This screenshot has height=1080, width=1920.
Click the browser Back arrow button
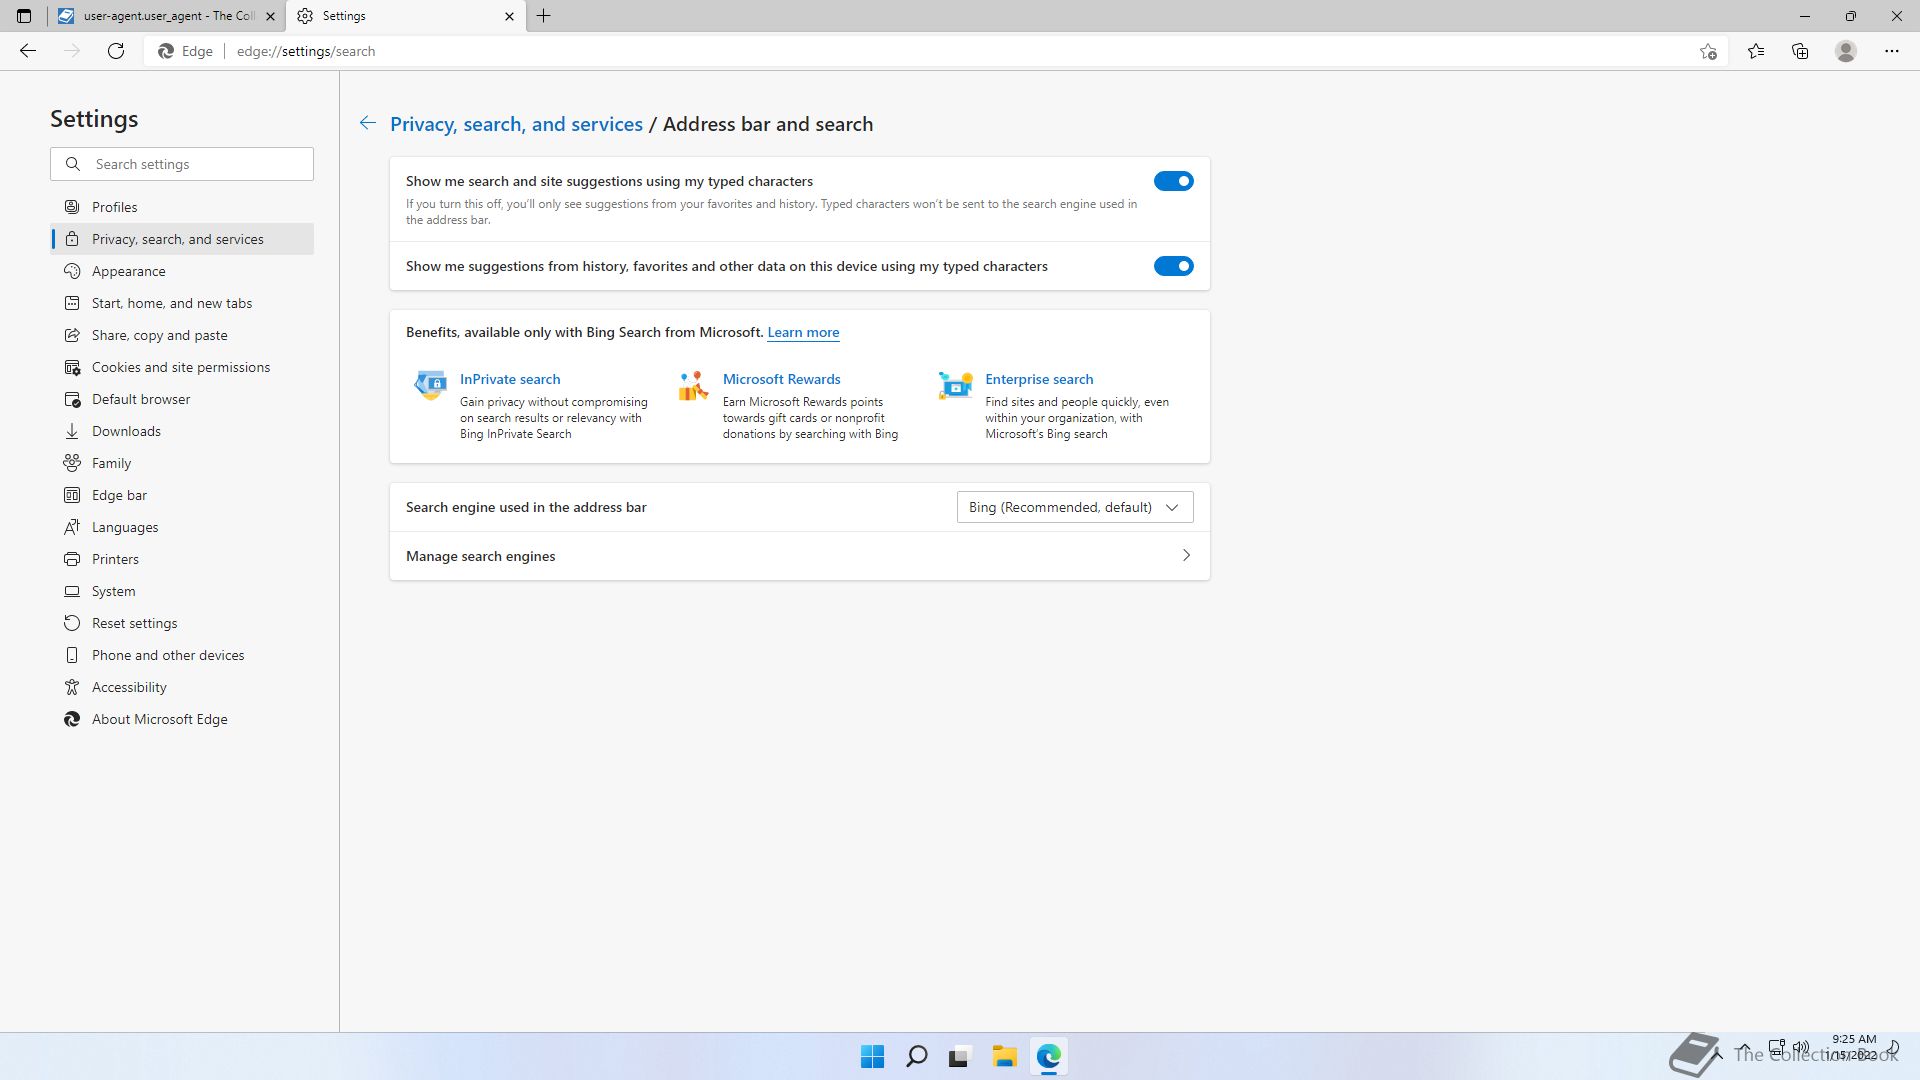(x=28, y=51)
